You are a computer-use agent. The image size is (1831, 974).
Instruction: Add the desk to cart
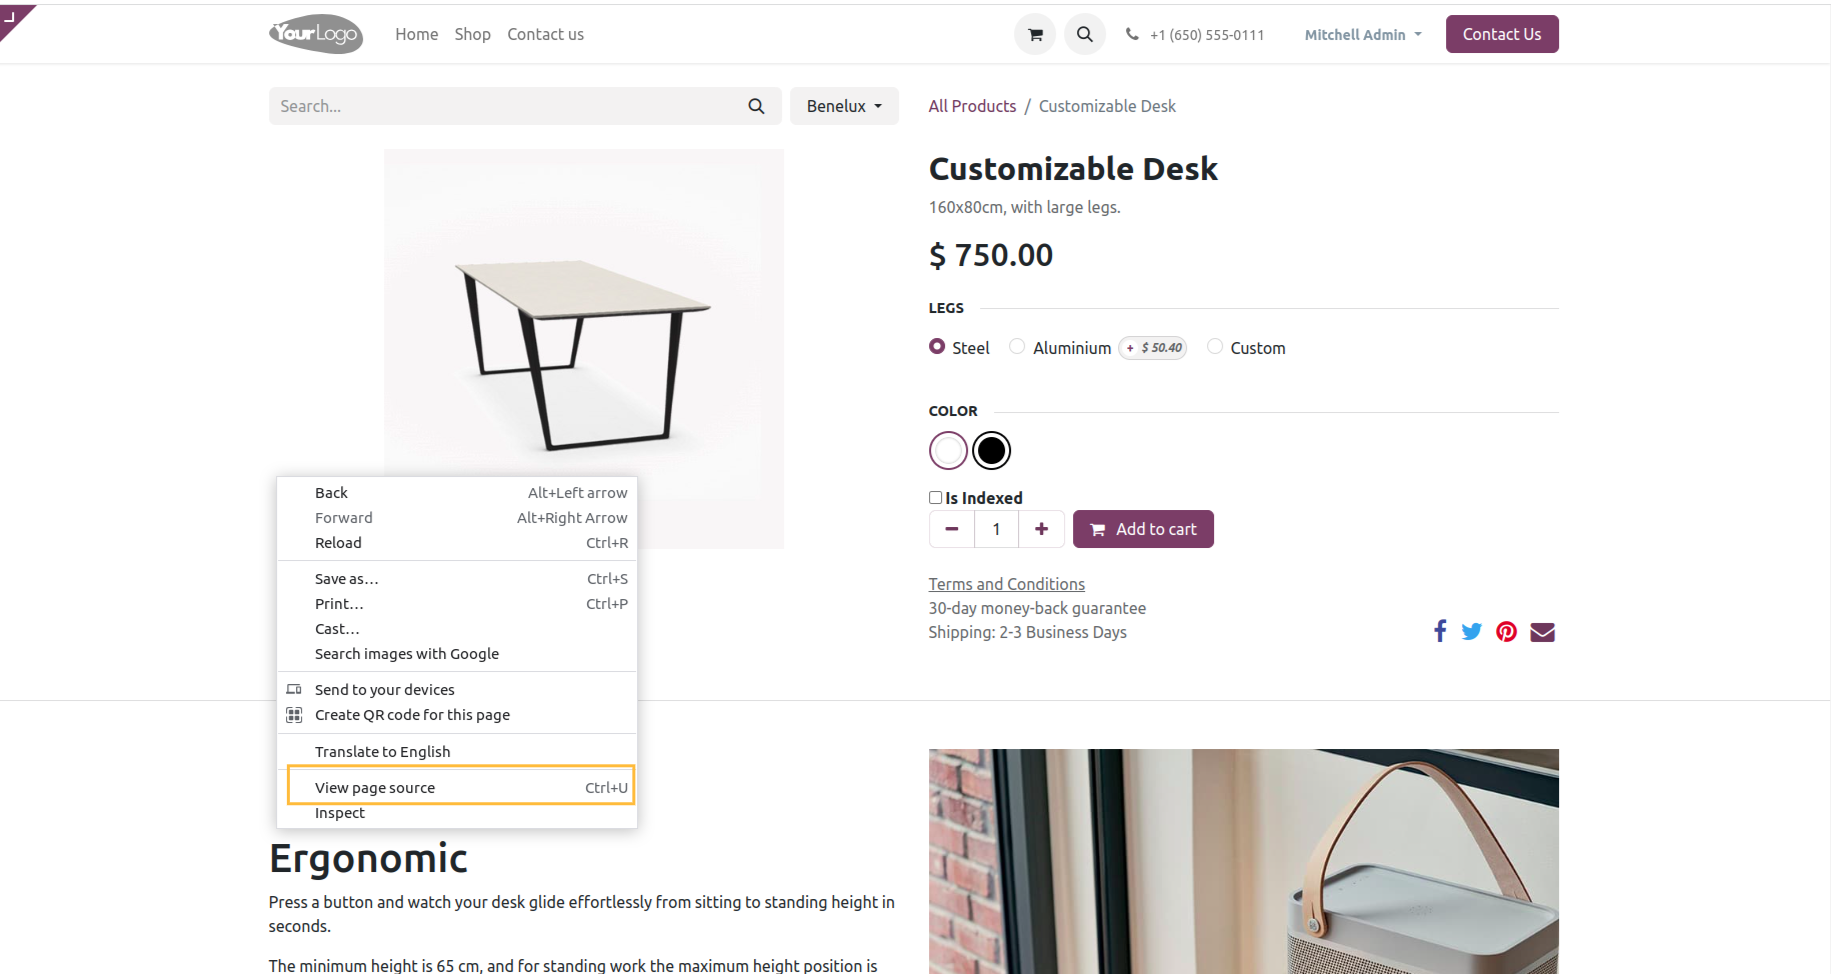coord(1143,529)
